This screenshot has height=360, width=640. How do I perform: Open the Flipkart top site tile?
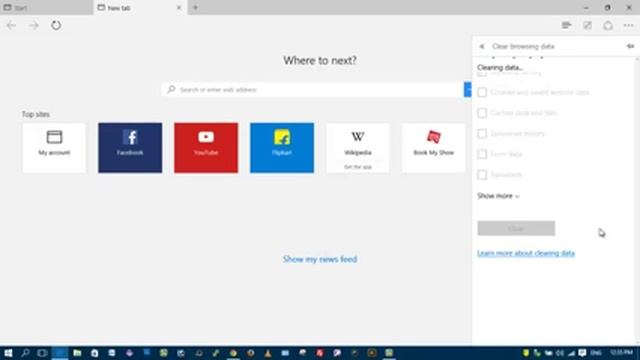[282, 148]
